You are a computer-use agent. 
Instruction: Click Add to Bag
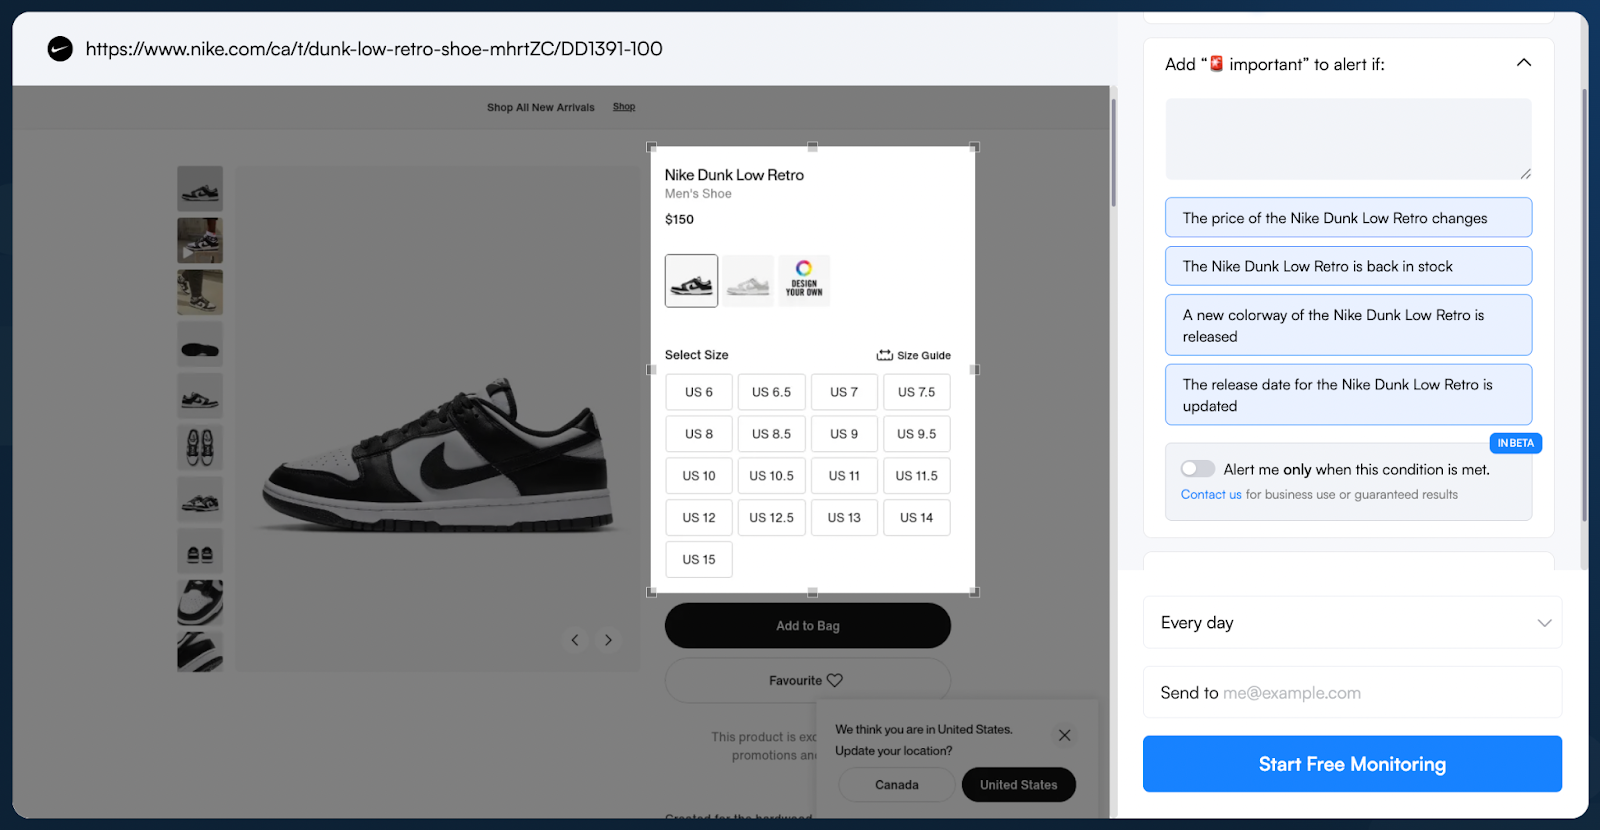(808, 626)
